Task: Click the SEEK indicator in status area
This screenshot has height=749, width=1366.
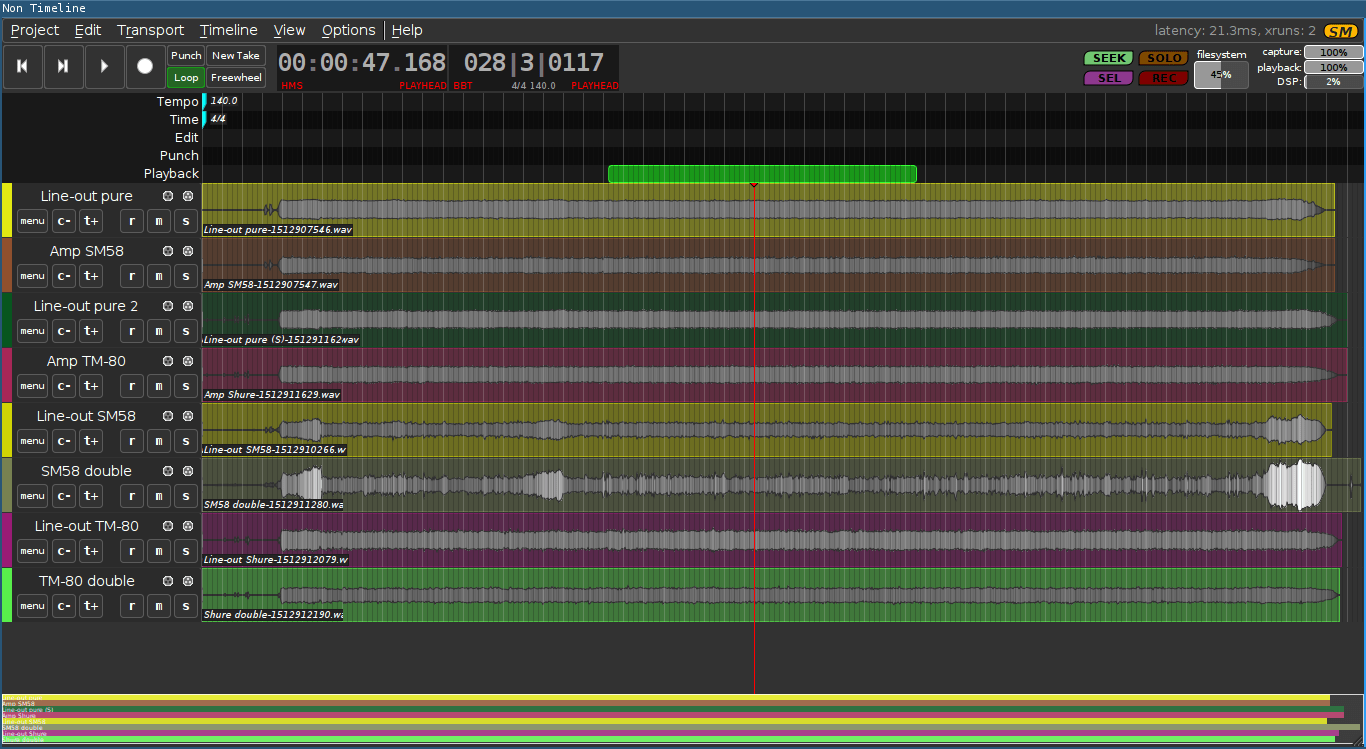Action: (x=1108, y=59)
